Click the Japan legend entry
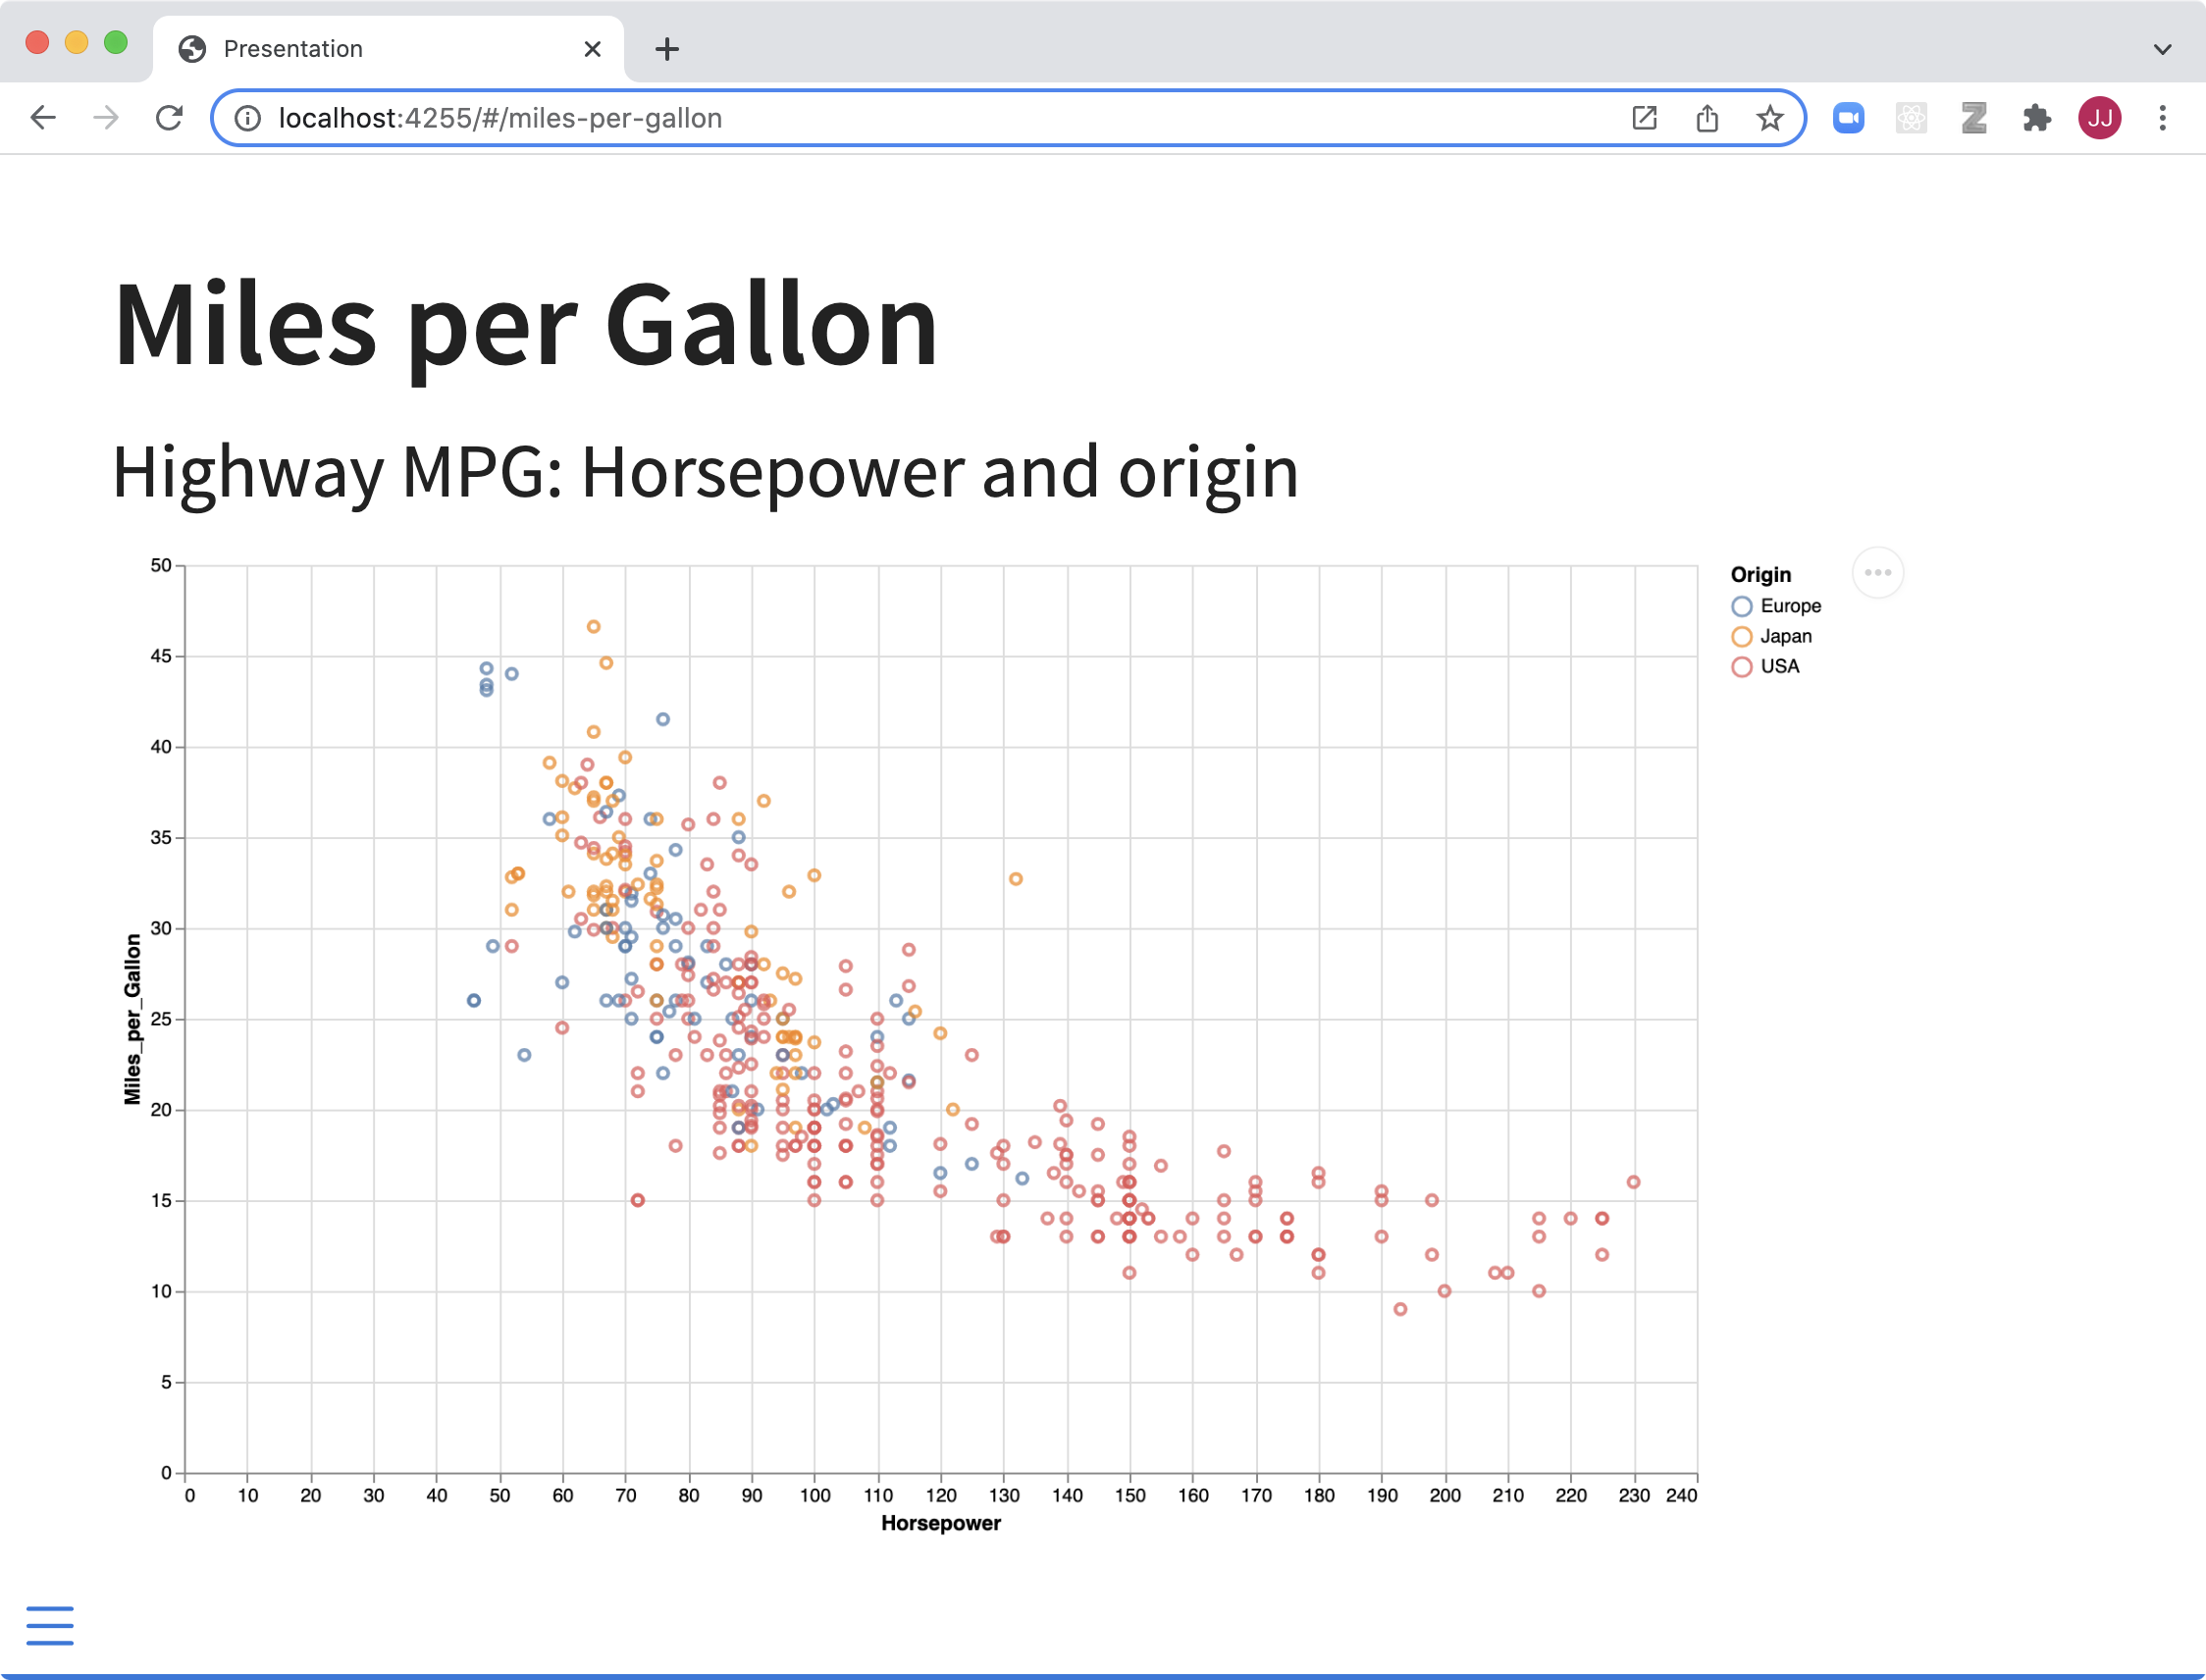This screenshot has width=2206, height=1680. click(1785, 636)
